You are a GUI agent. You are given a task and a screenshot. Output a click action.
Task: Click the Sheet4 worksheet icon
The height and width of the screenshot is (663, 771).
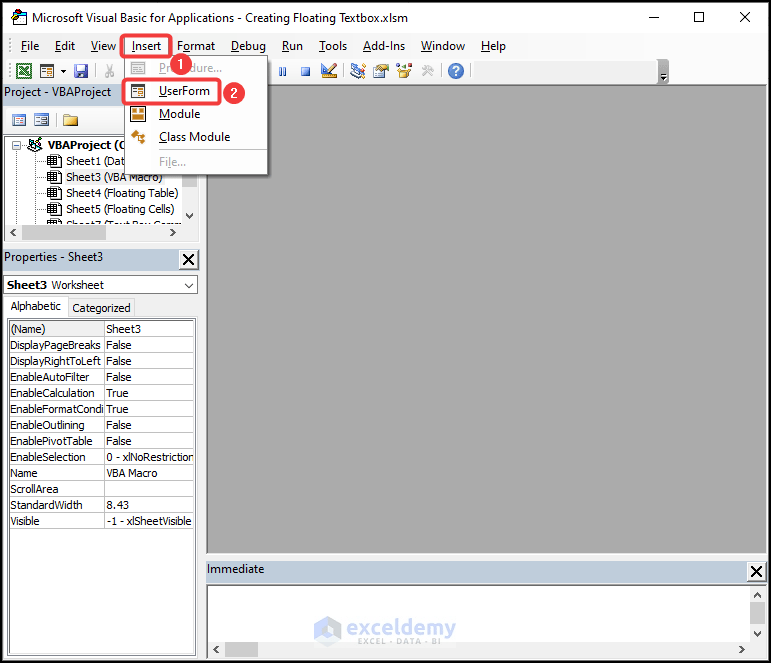coord(54,193)
